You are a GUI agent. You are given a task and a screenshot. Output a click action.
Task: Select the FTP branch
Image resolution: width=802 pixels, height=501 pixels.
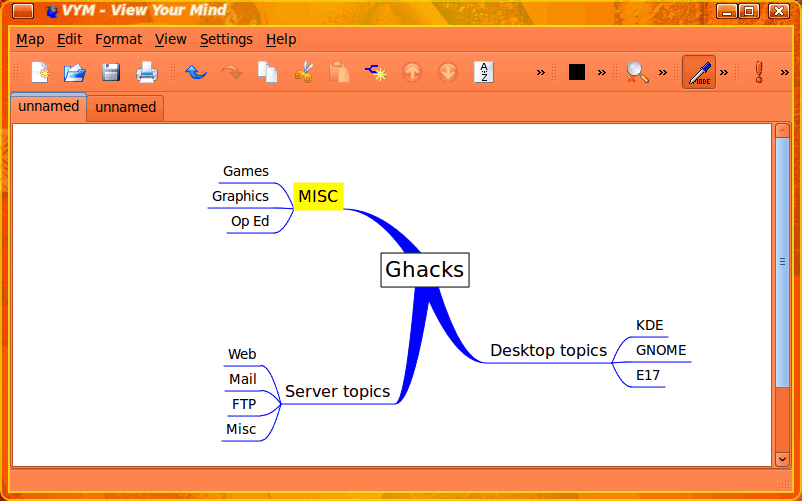coord(243,404)
